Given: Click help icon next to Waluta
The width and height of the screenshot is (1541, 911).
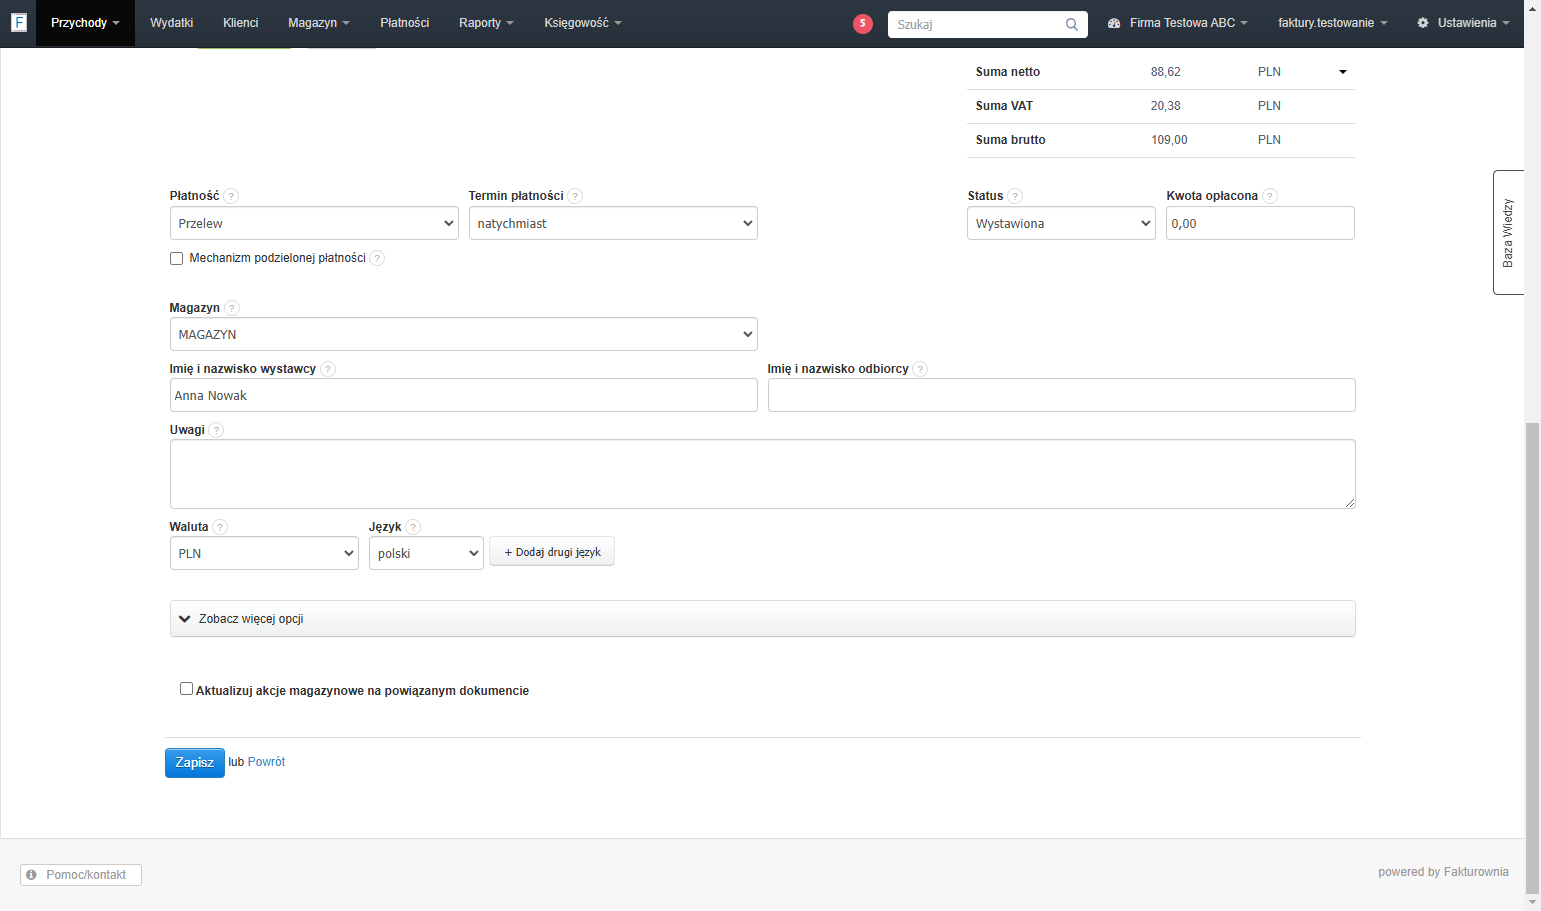Looking at the screenshot, I should pyautogui.click(x=220, y=527).
